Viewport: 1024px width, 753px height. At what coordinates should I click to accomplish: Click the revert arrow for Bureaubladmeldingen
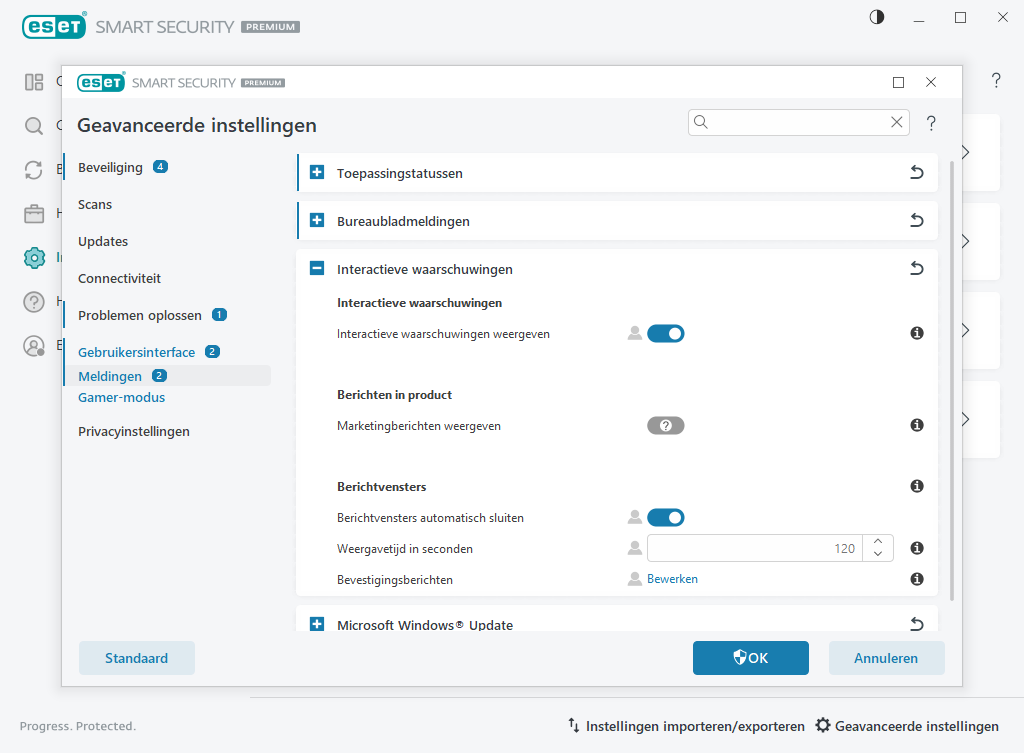916,221
